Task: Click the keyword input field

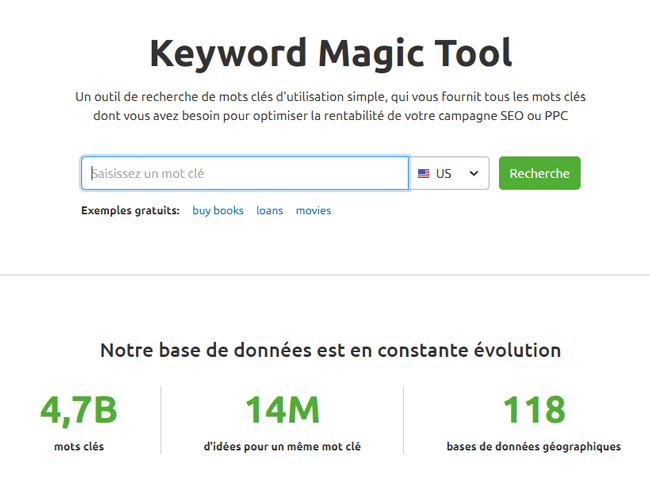Action: point(245,173)
